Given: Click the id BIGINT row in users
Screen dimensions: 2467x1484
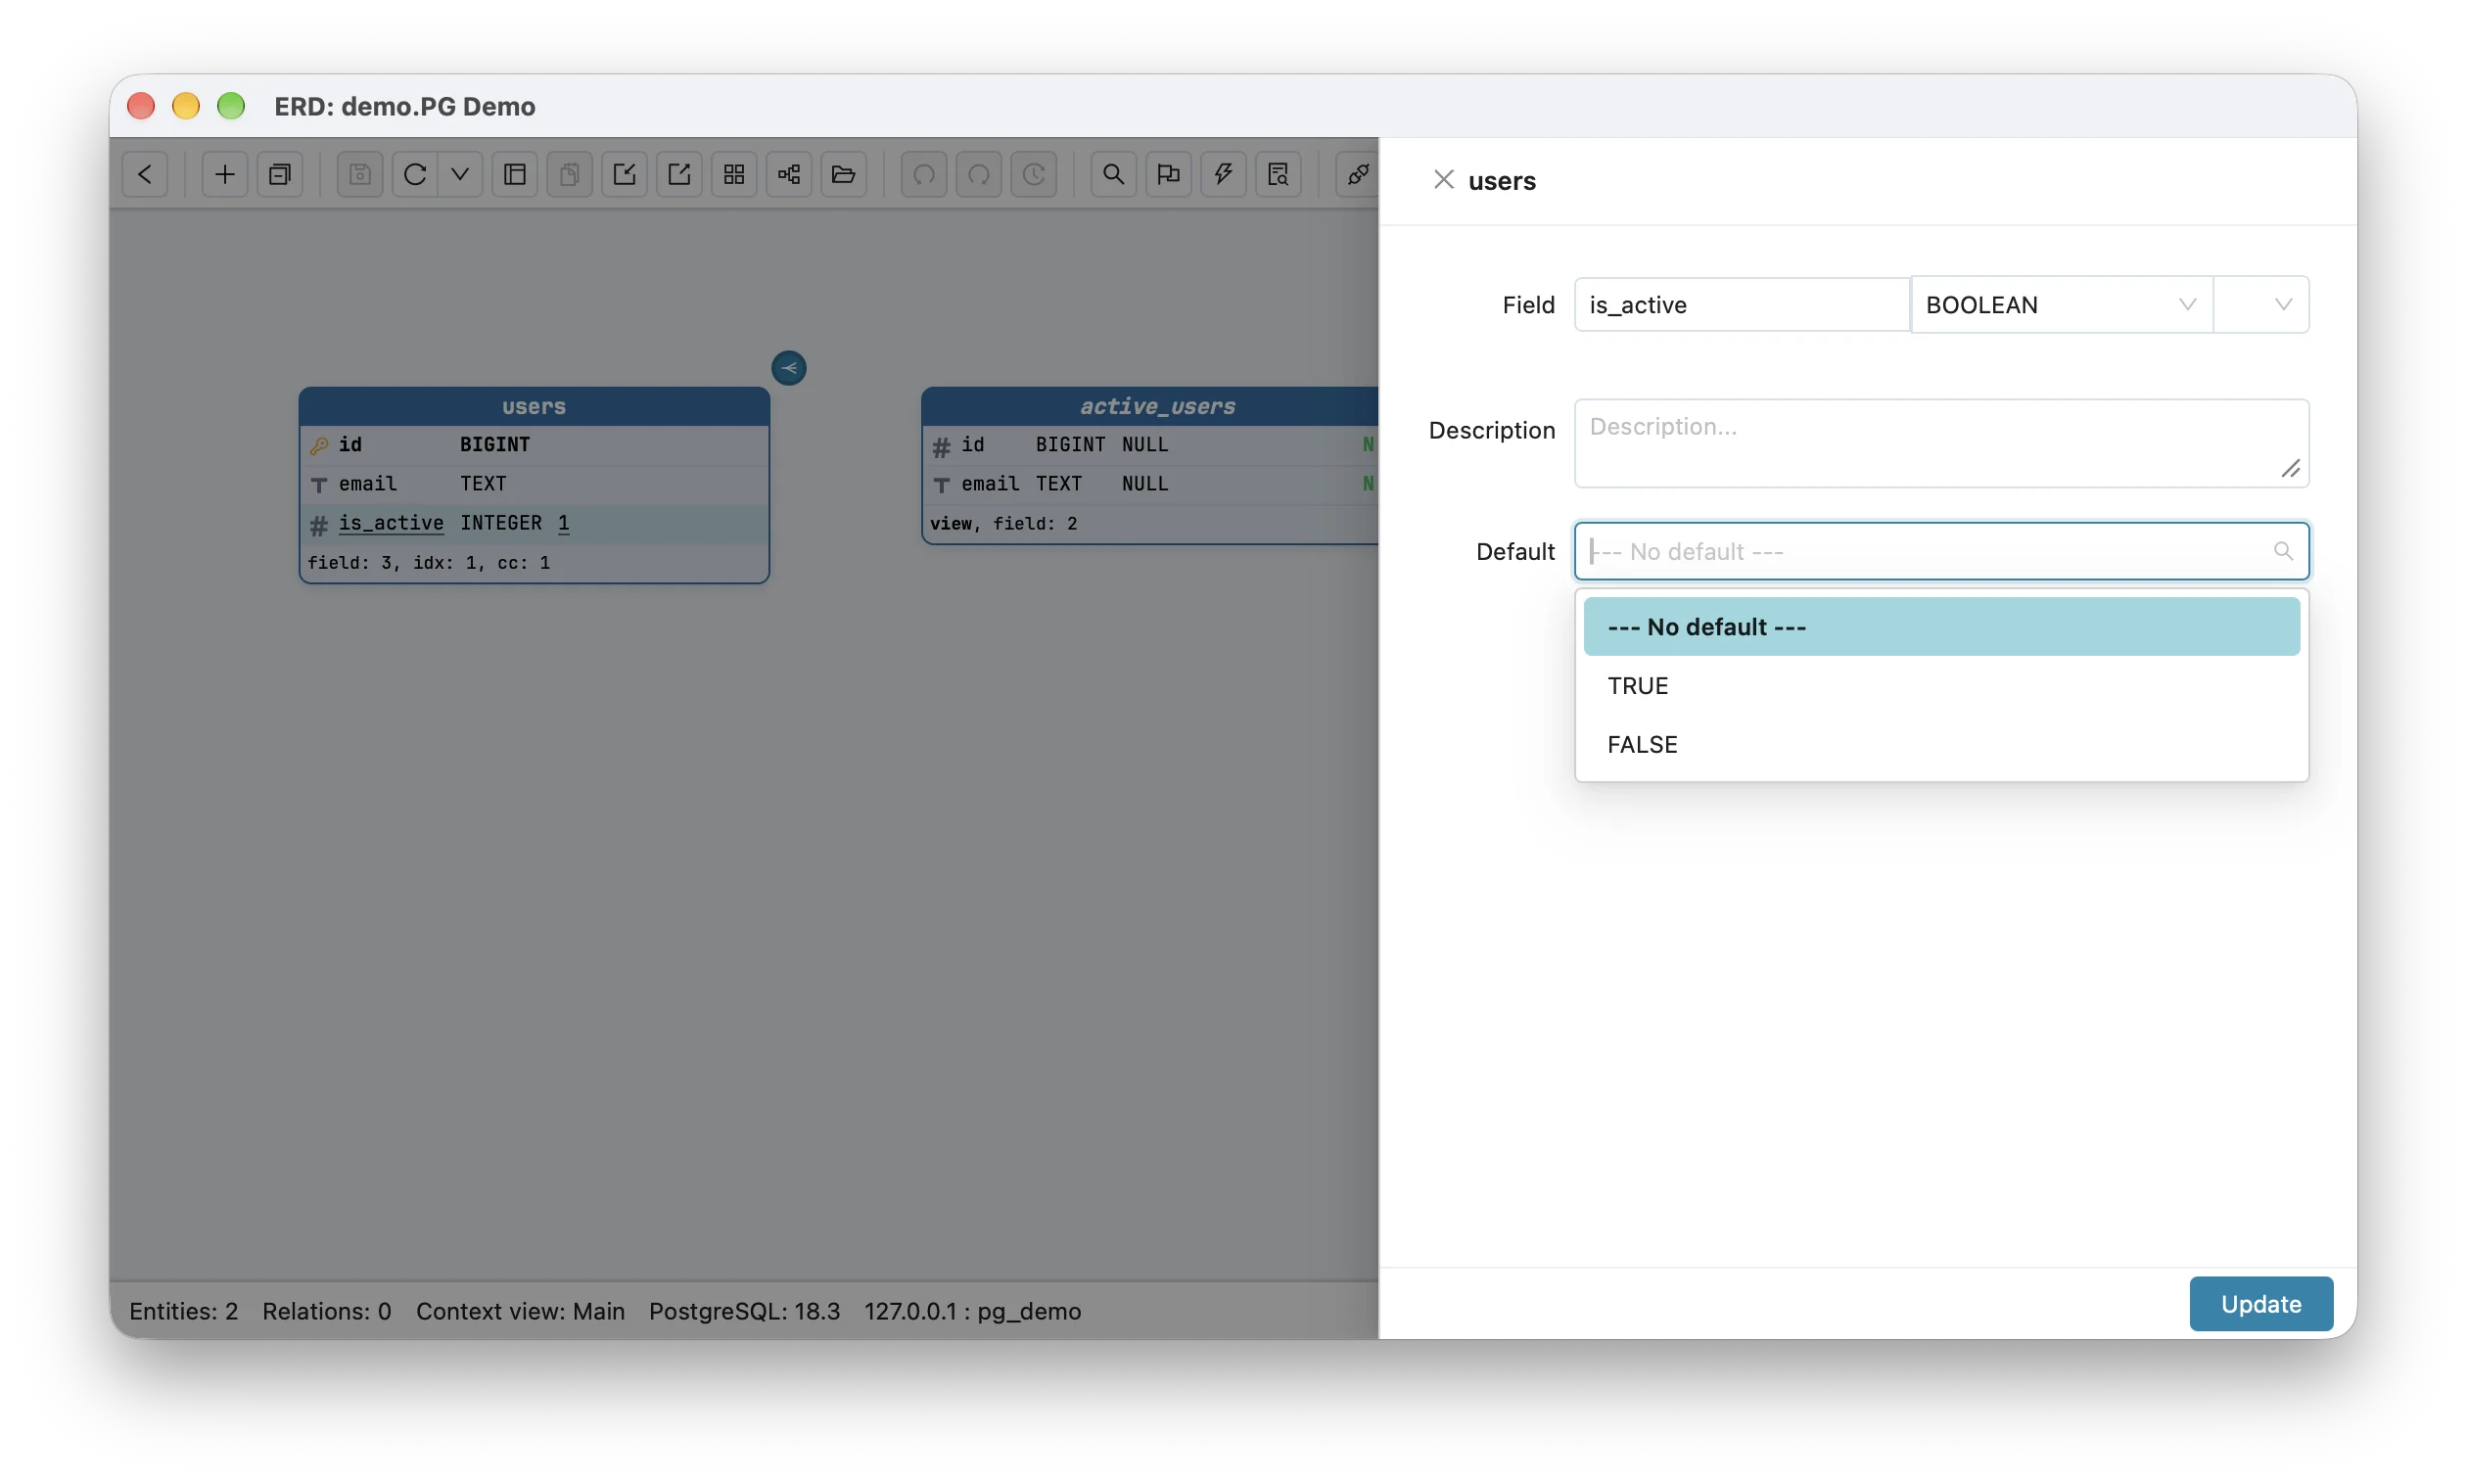Looking at the screenshot, I should 534,445.
